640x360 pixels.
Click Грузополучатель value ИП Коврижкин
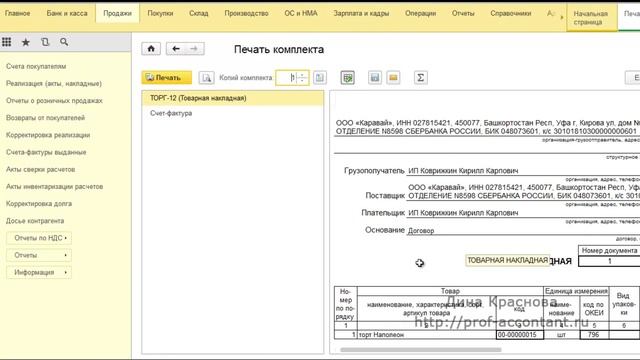click(463, 171)
